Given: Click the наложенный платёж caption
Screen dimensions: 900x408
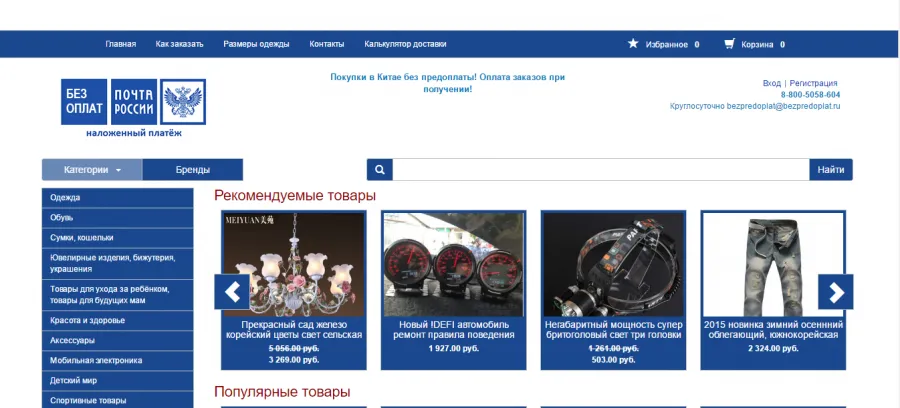Looking at the screenshot, I should [x=134, y=134].
